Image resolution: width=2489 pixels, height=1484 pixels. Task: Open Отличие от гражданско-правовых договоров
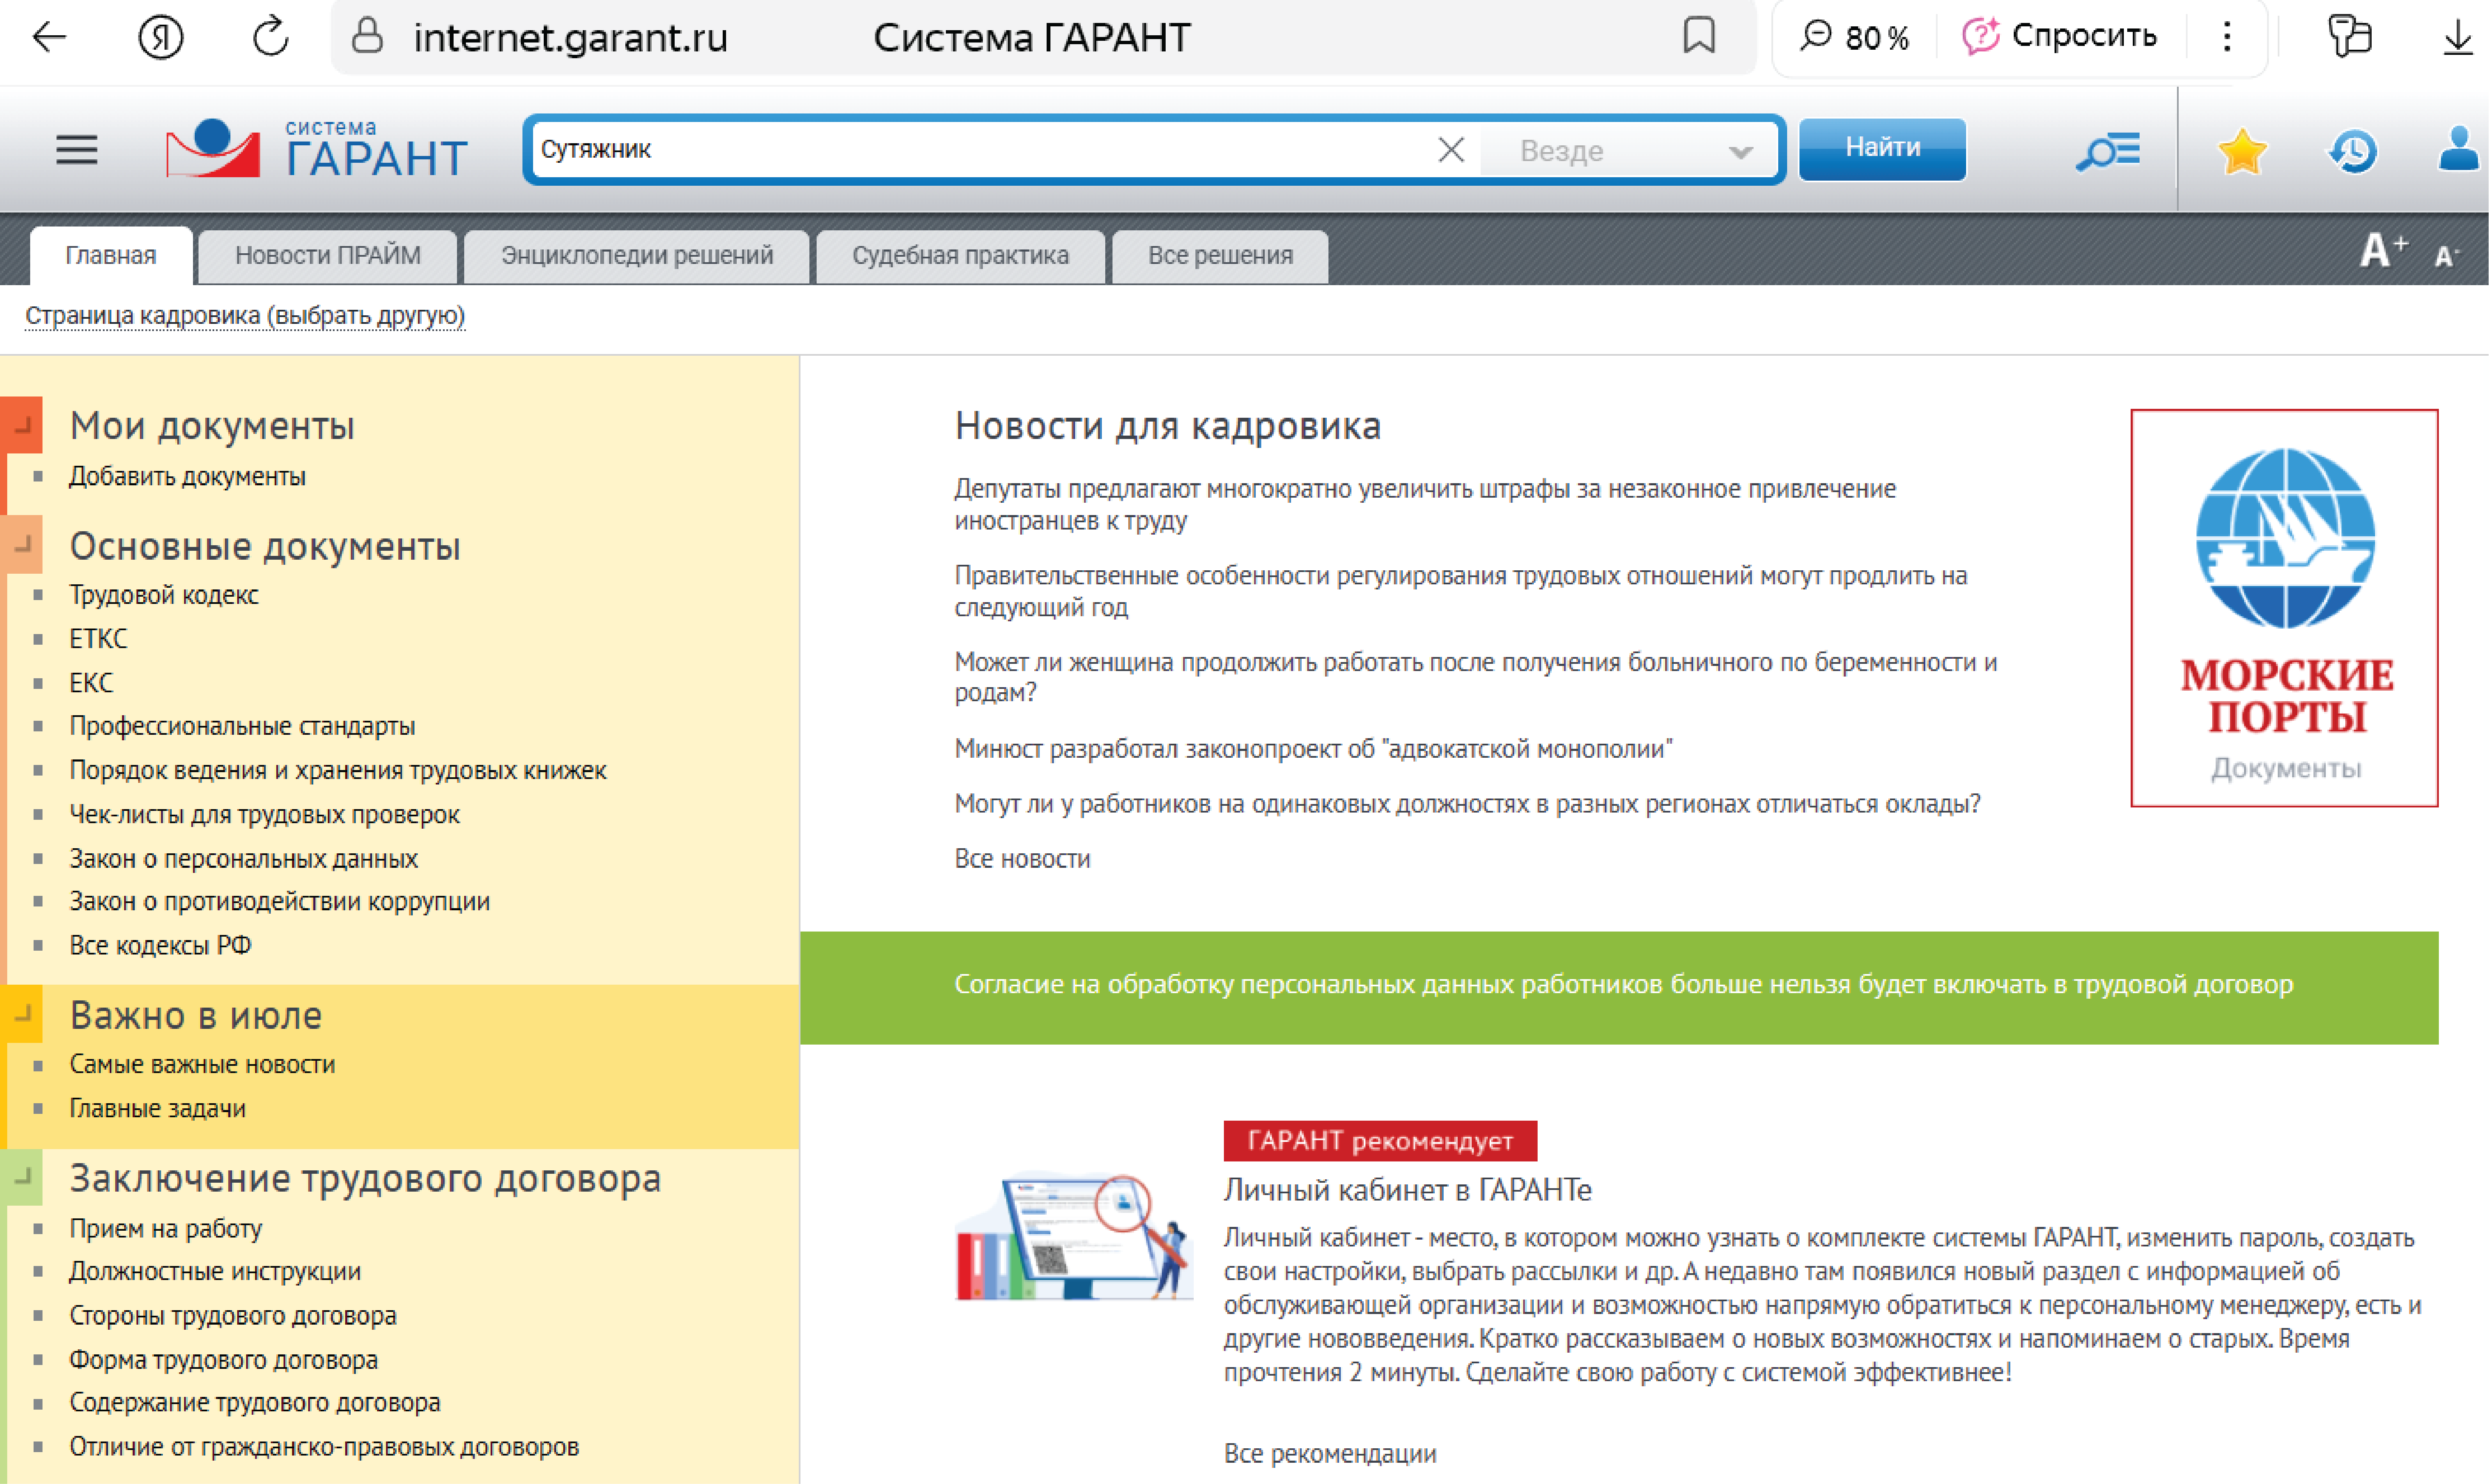[x=324, y=1446]
